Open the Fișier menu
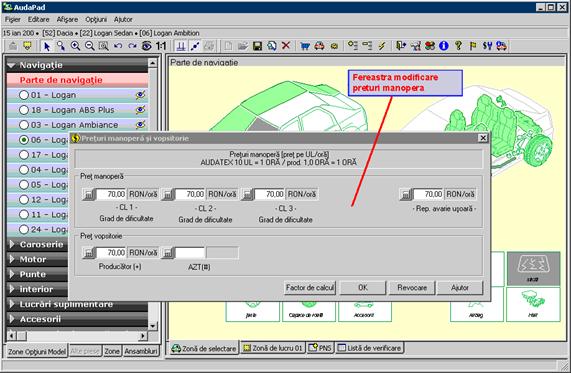 tap(12, 19)
